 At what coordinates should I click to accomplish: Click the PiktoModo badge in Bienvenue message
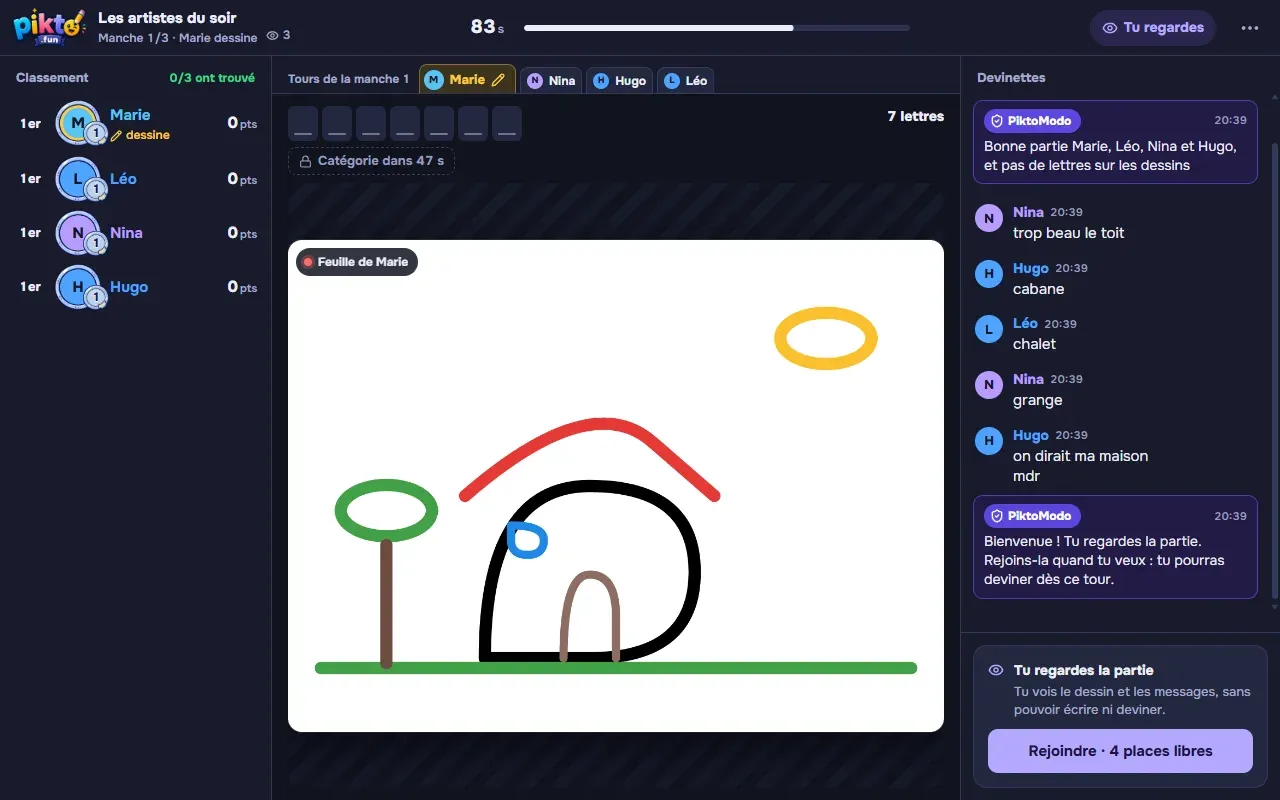pyautogui.click(x=1032, y=516)
